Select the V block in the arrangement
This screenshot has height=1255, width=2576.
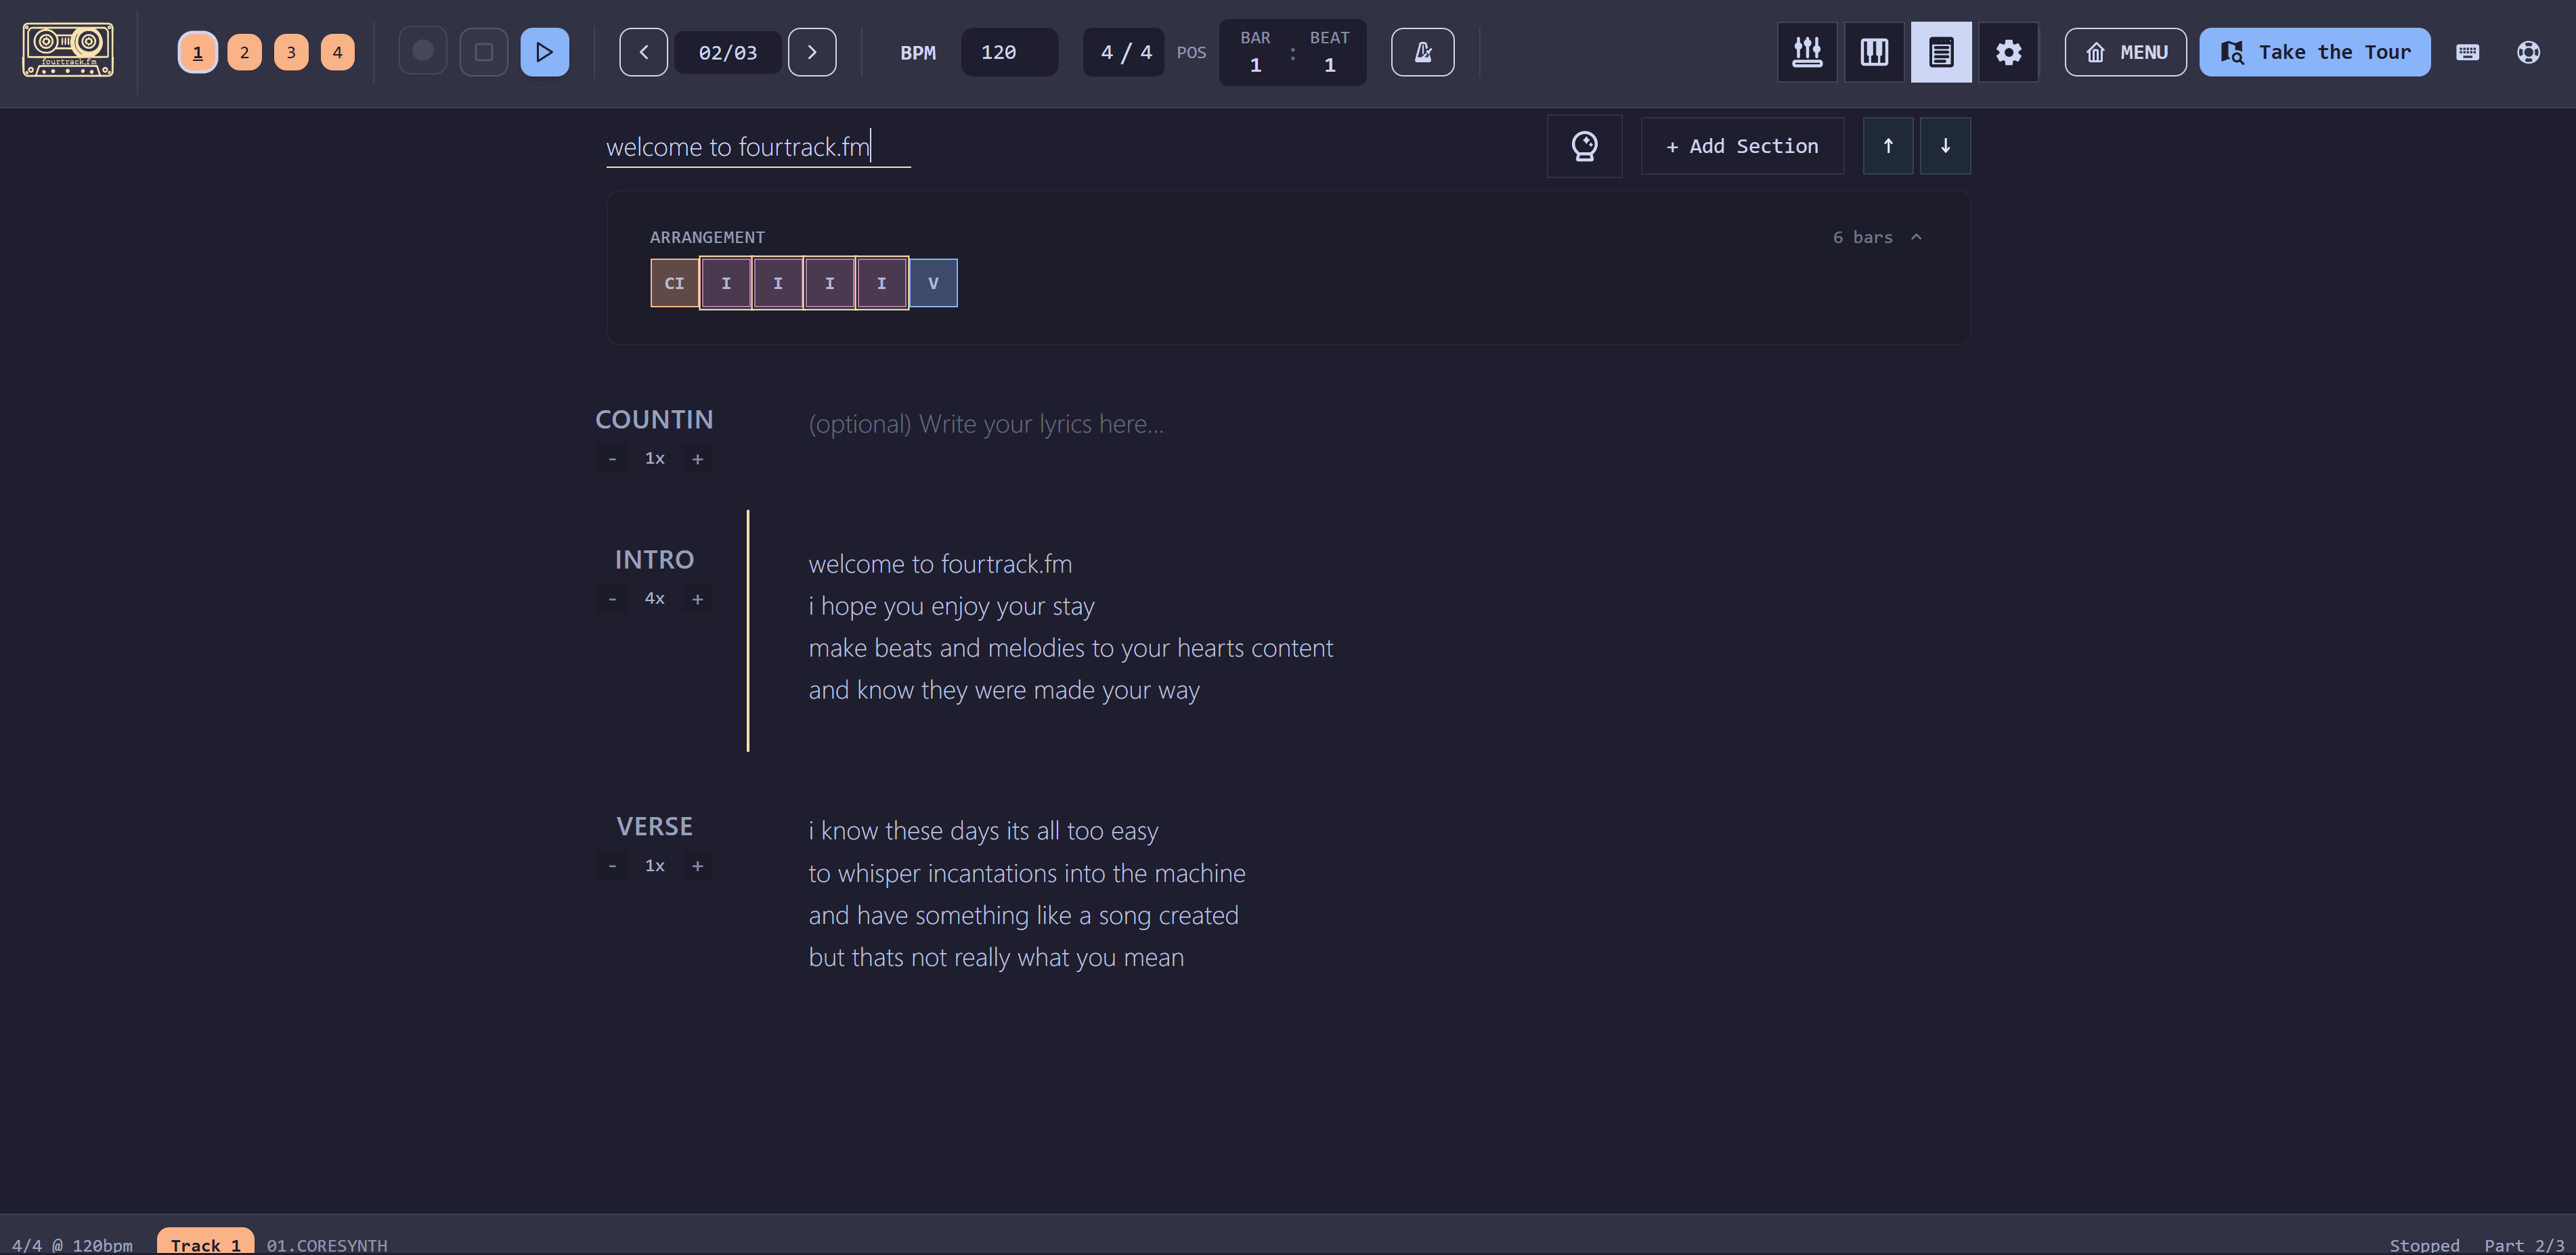tap(932, 282)
